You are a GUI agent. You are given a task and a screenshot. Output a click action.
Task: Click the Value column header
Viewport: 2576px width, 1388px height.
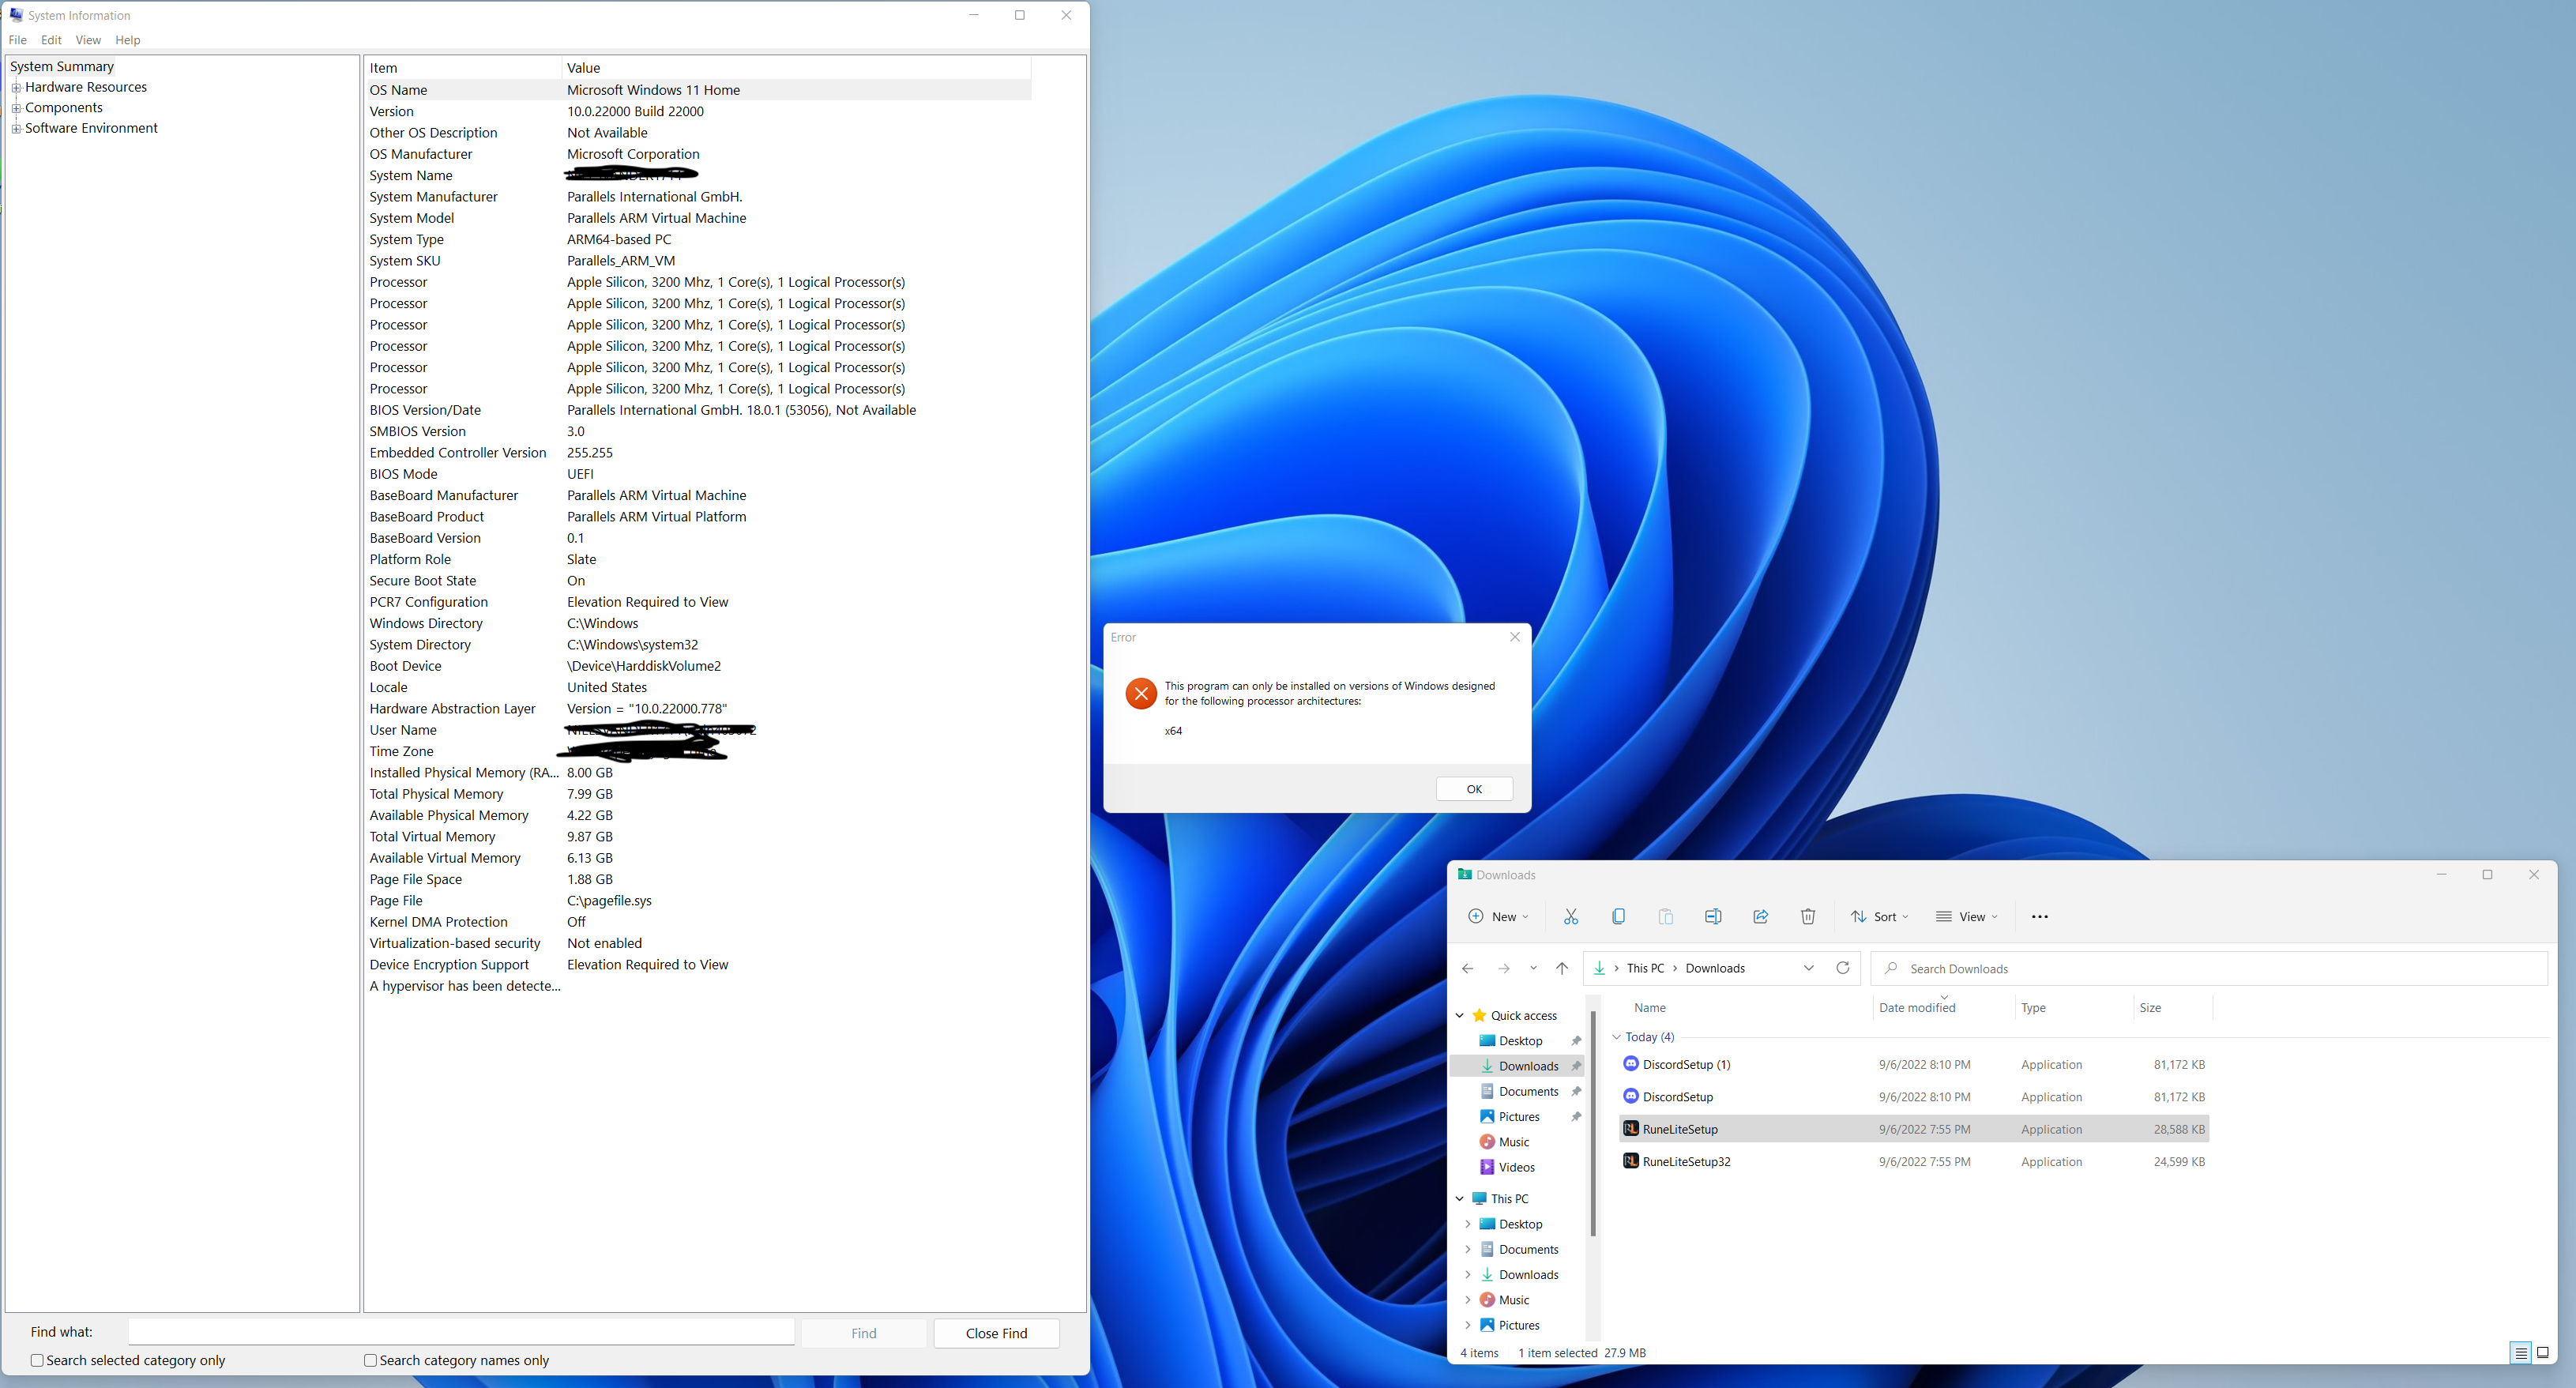(x=796, y=68)
